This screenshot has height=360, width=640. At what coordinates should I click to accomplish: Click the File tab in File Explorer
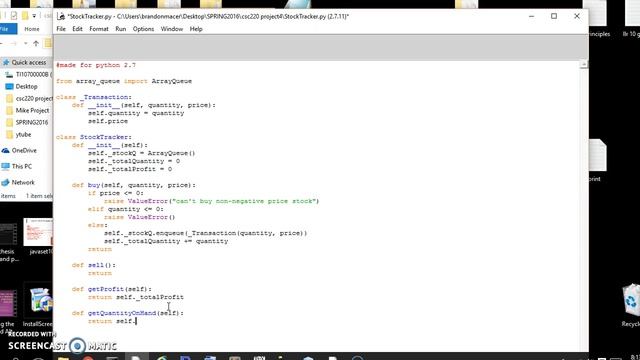tap(6, 29)
